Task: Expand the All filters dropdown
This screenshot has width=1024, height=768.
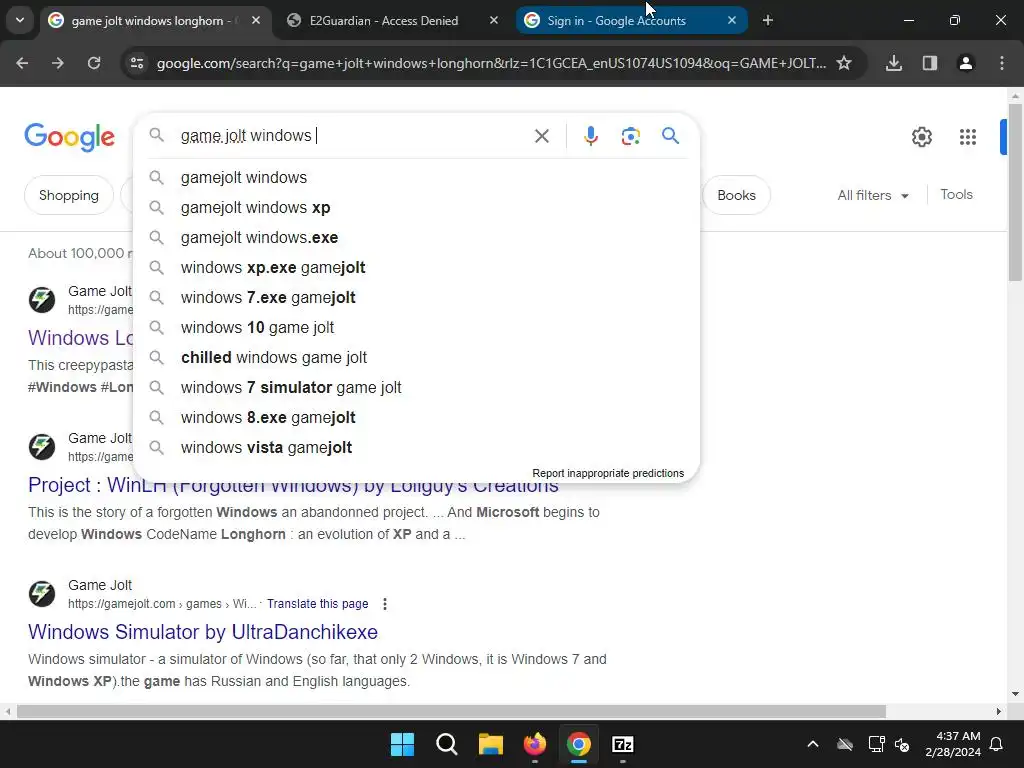Action: pyautogui.click(x=873, y=195)
